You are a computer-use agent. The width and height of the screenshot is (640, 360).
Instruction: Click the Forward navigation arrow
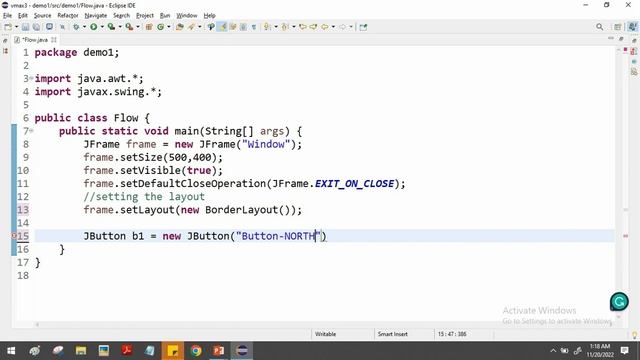tap(342, 27)
